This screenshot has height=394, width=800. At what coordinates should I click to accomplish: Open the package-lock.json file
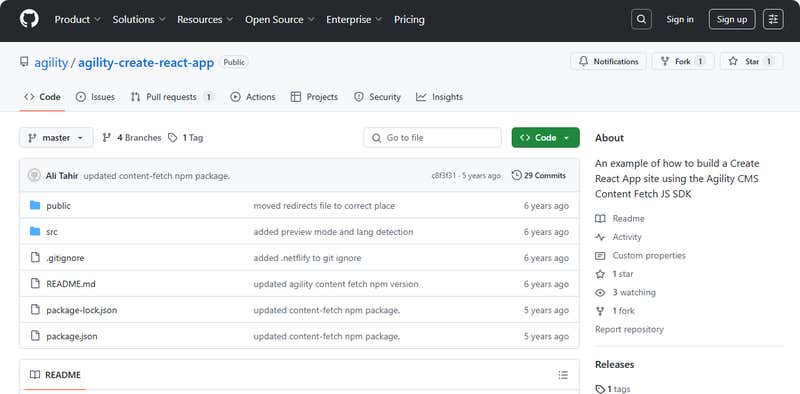click(82, 310)
